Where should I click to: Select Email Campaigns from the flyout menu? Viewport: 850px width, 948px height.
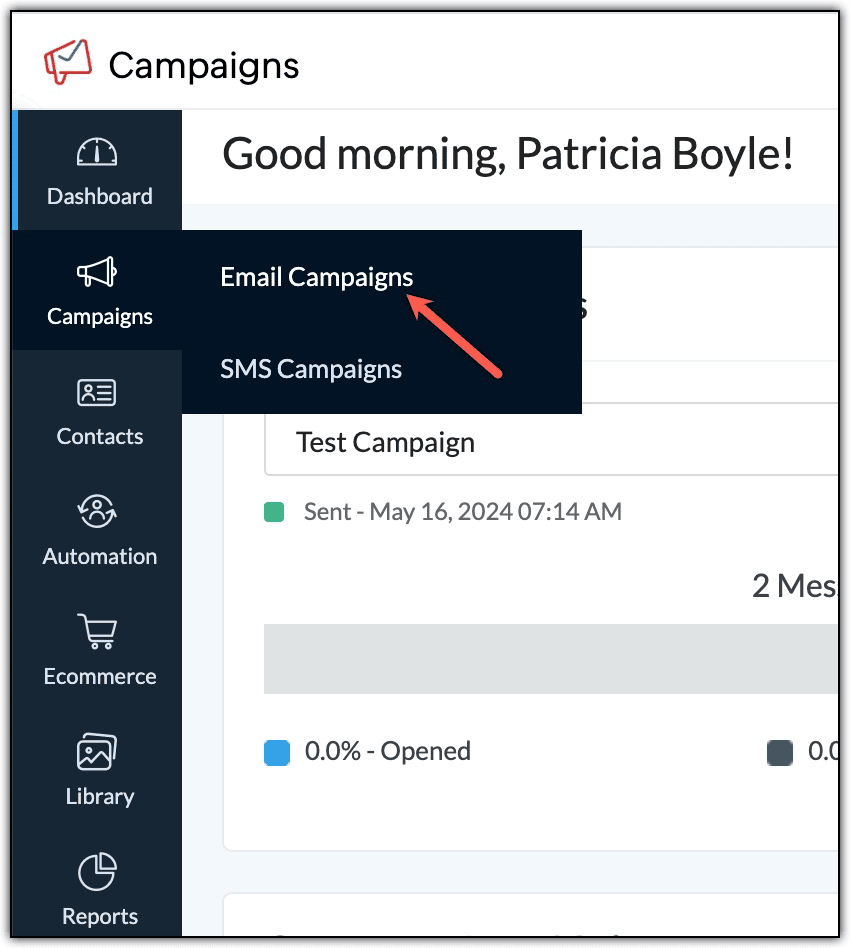pos(316,277)
